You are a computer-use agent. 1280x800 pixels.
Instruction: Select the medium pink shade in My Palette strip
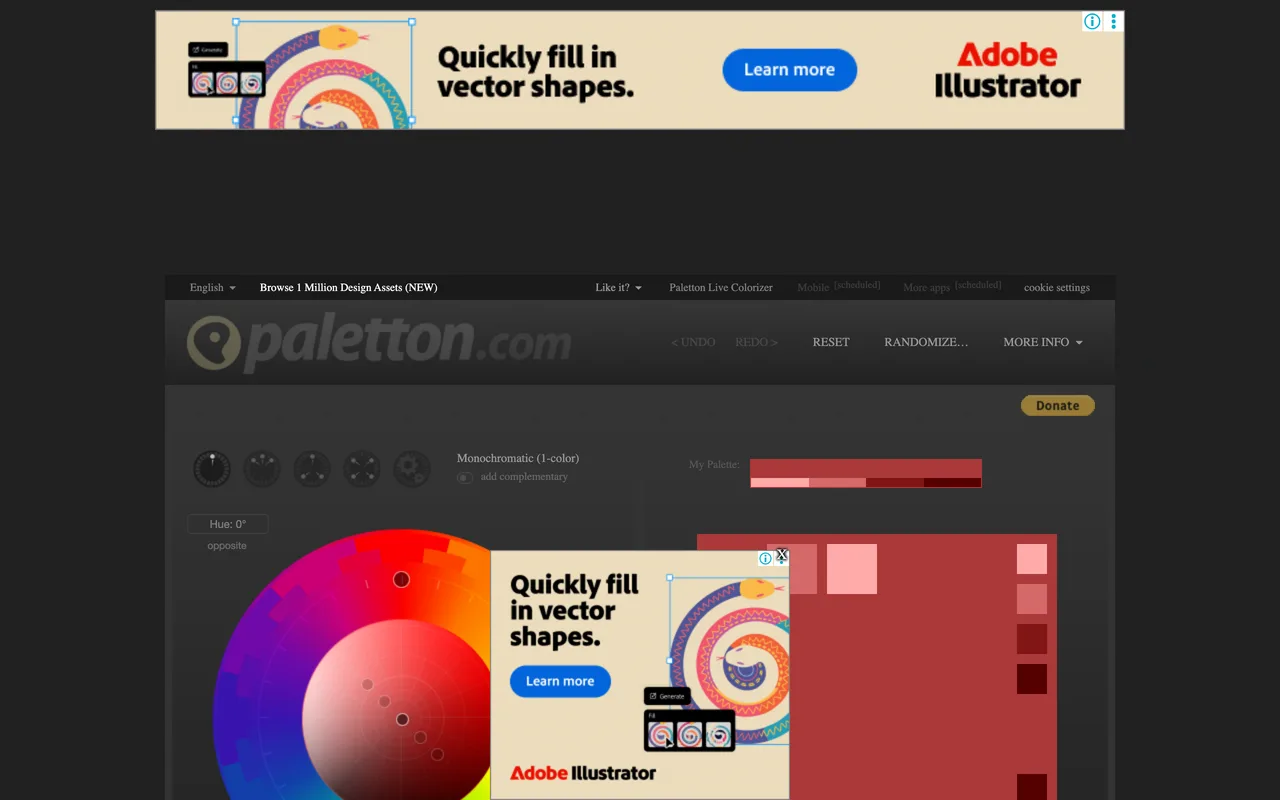click(837, 483)
